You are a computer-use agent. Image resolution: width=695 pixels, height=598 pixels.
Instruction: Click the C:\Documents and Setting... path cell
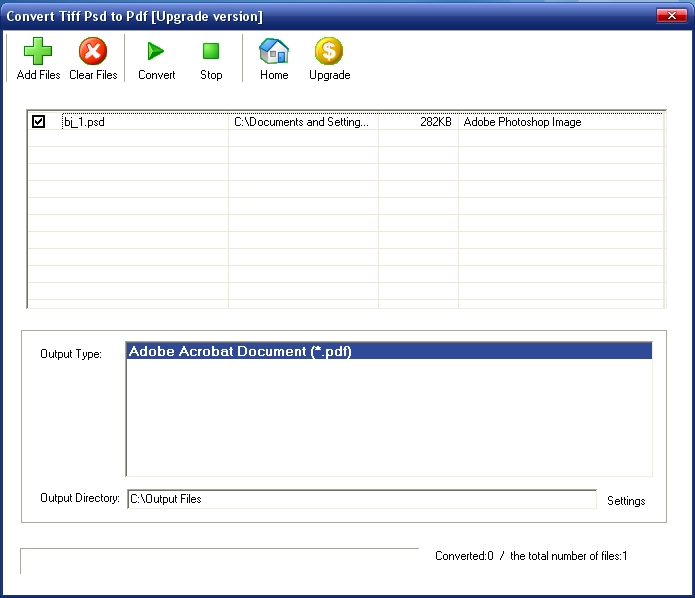click(301, 122)
